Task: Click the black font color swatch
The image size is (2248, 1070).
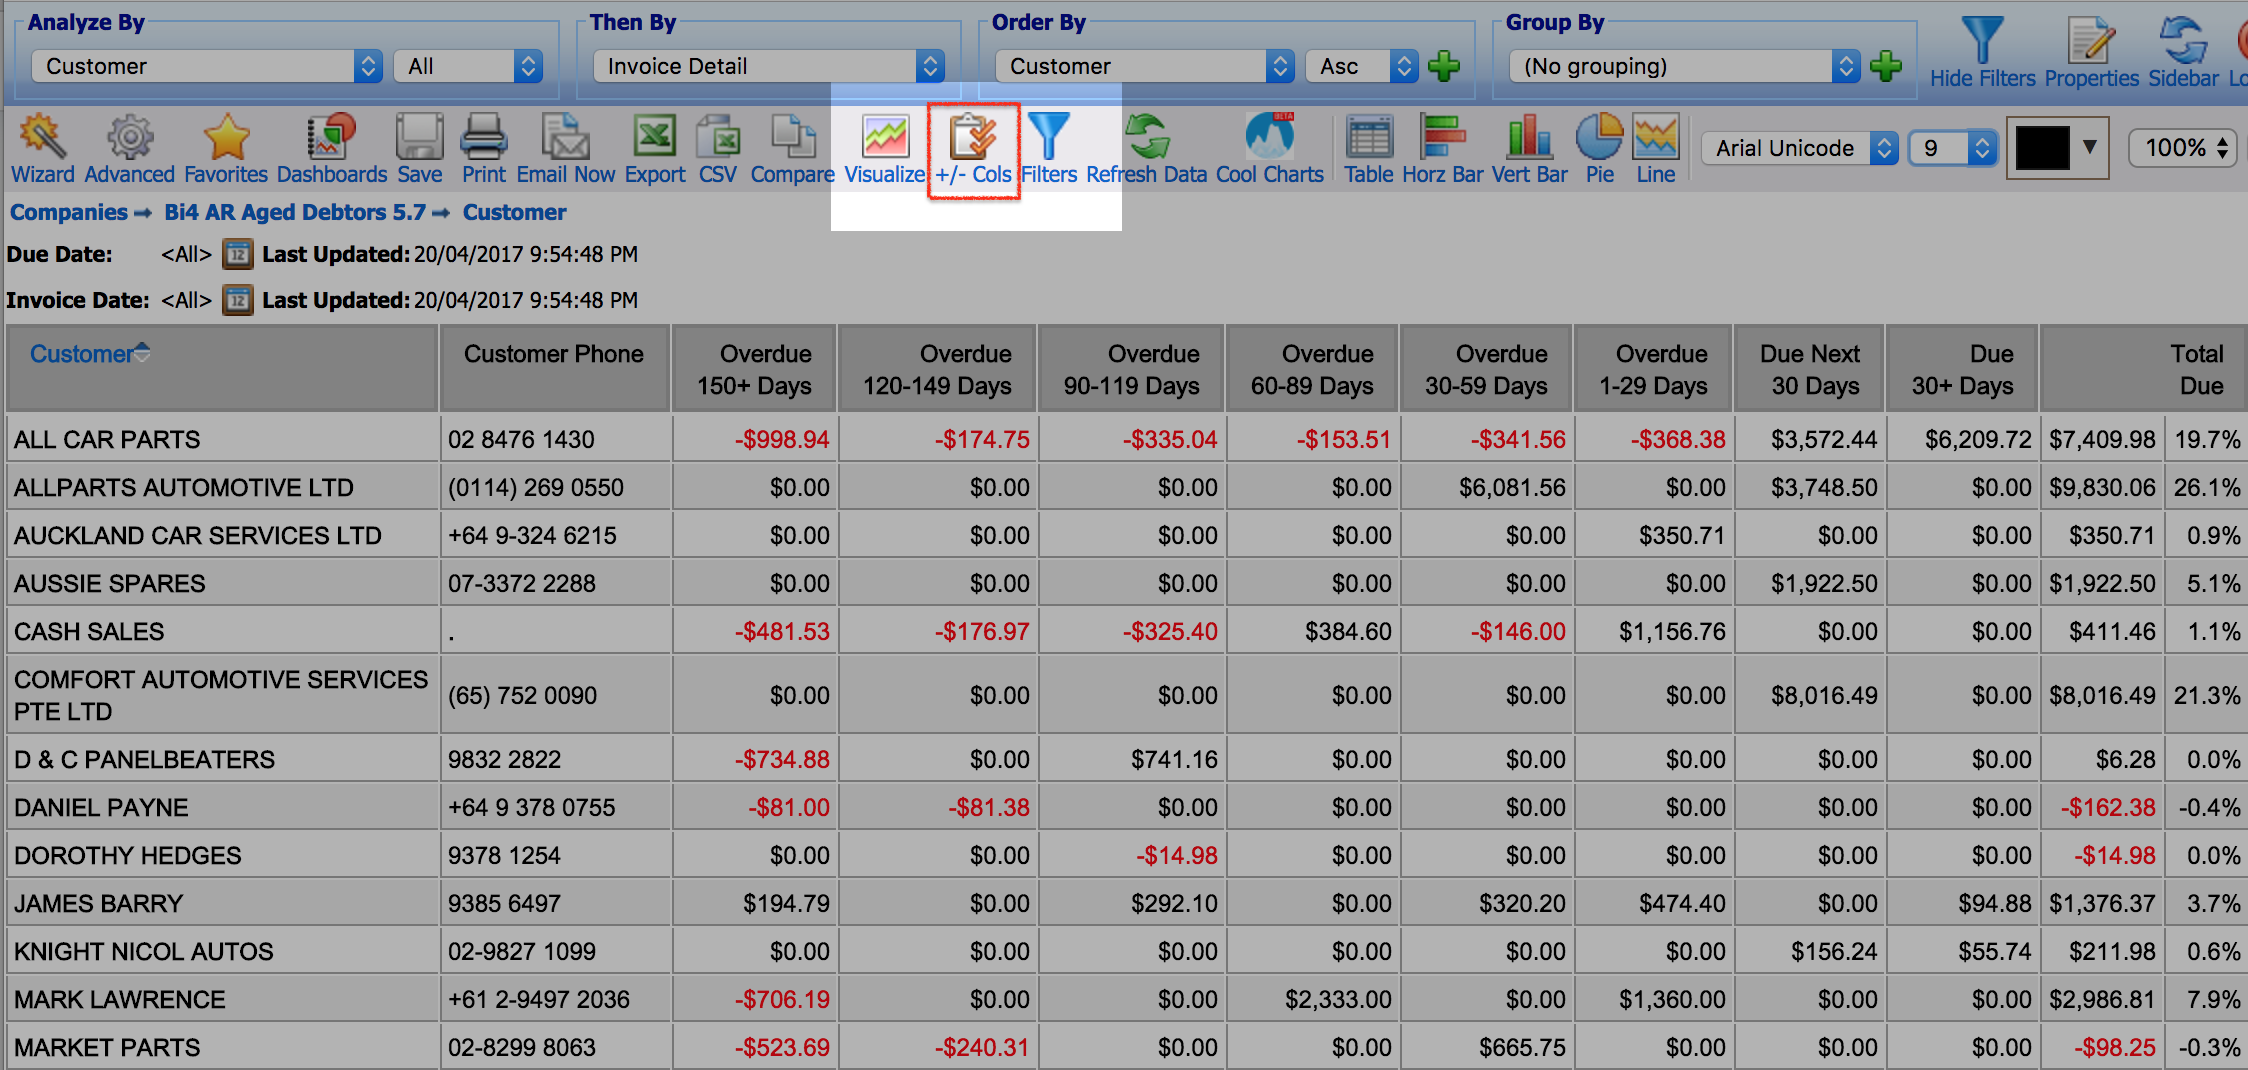Action: pyautogui.click(x=2042, y=148)
